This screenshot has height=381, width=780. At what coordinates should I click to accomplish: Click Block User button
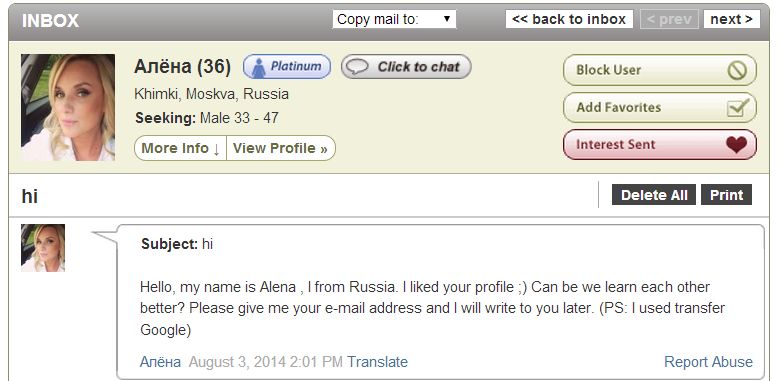660,70
